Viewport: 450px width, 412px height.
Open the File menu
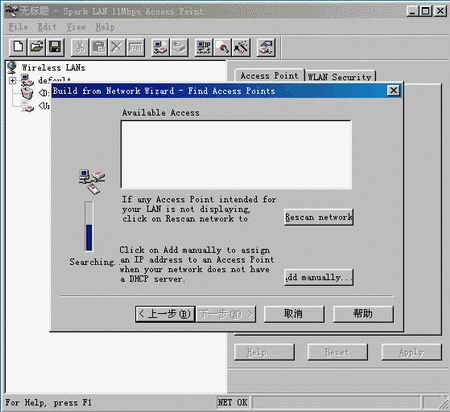(x=18, y=27)
